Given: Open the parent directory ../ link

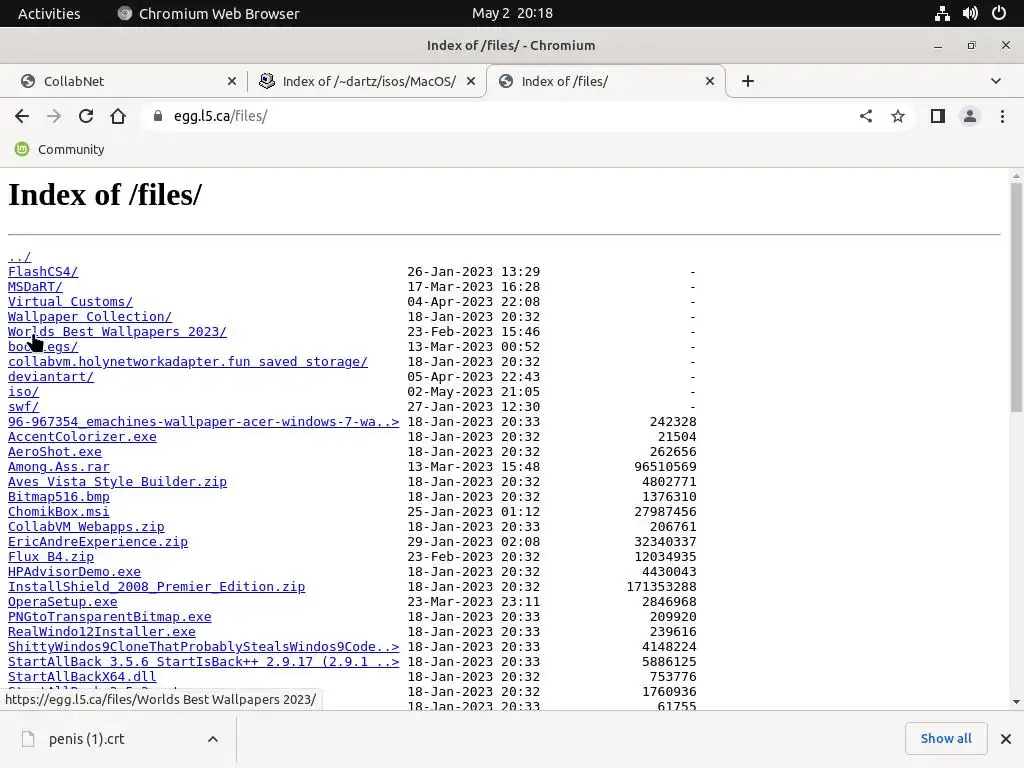Looking at the screenshot, I should click(x=20, y=257).
